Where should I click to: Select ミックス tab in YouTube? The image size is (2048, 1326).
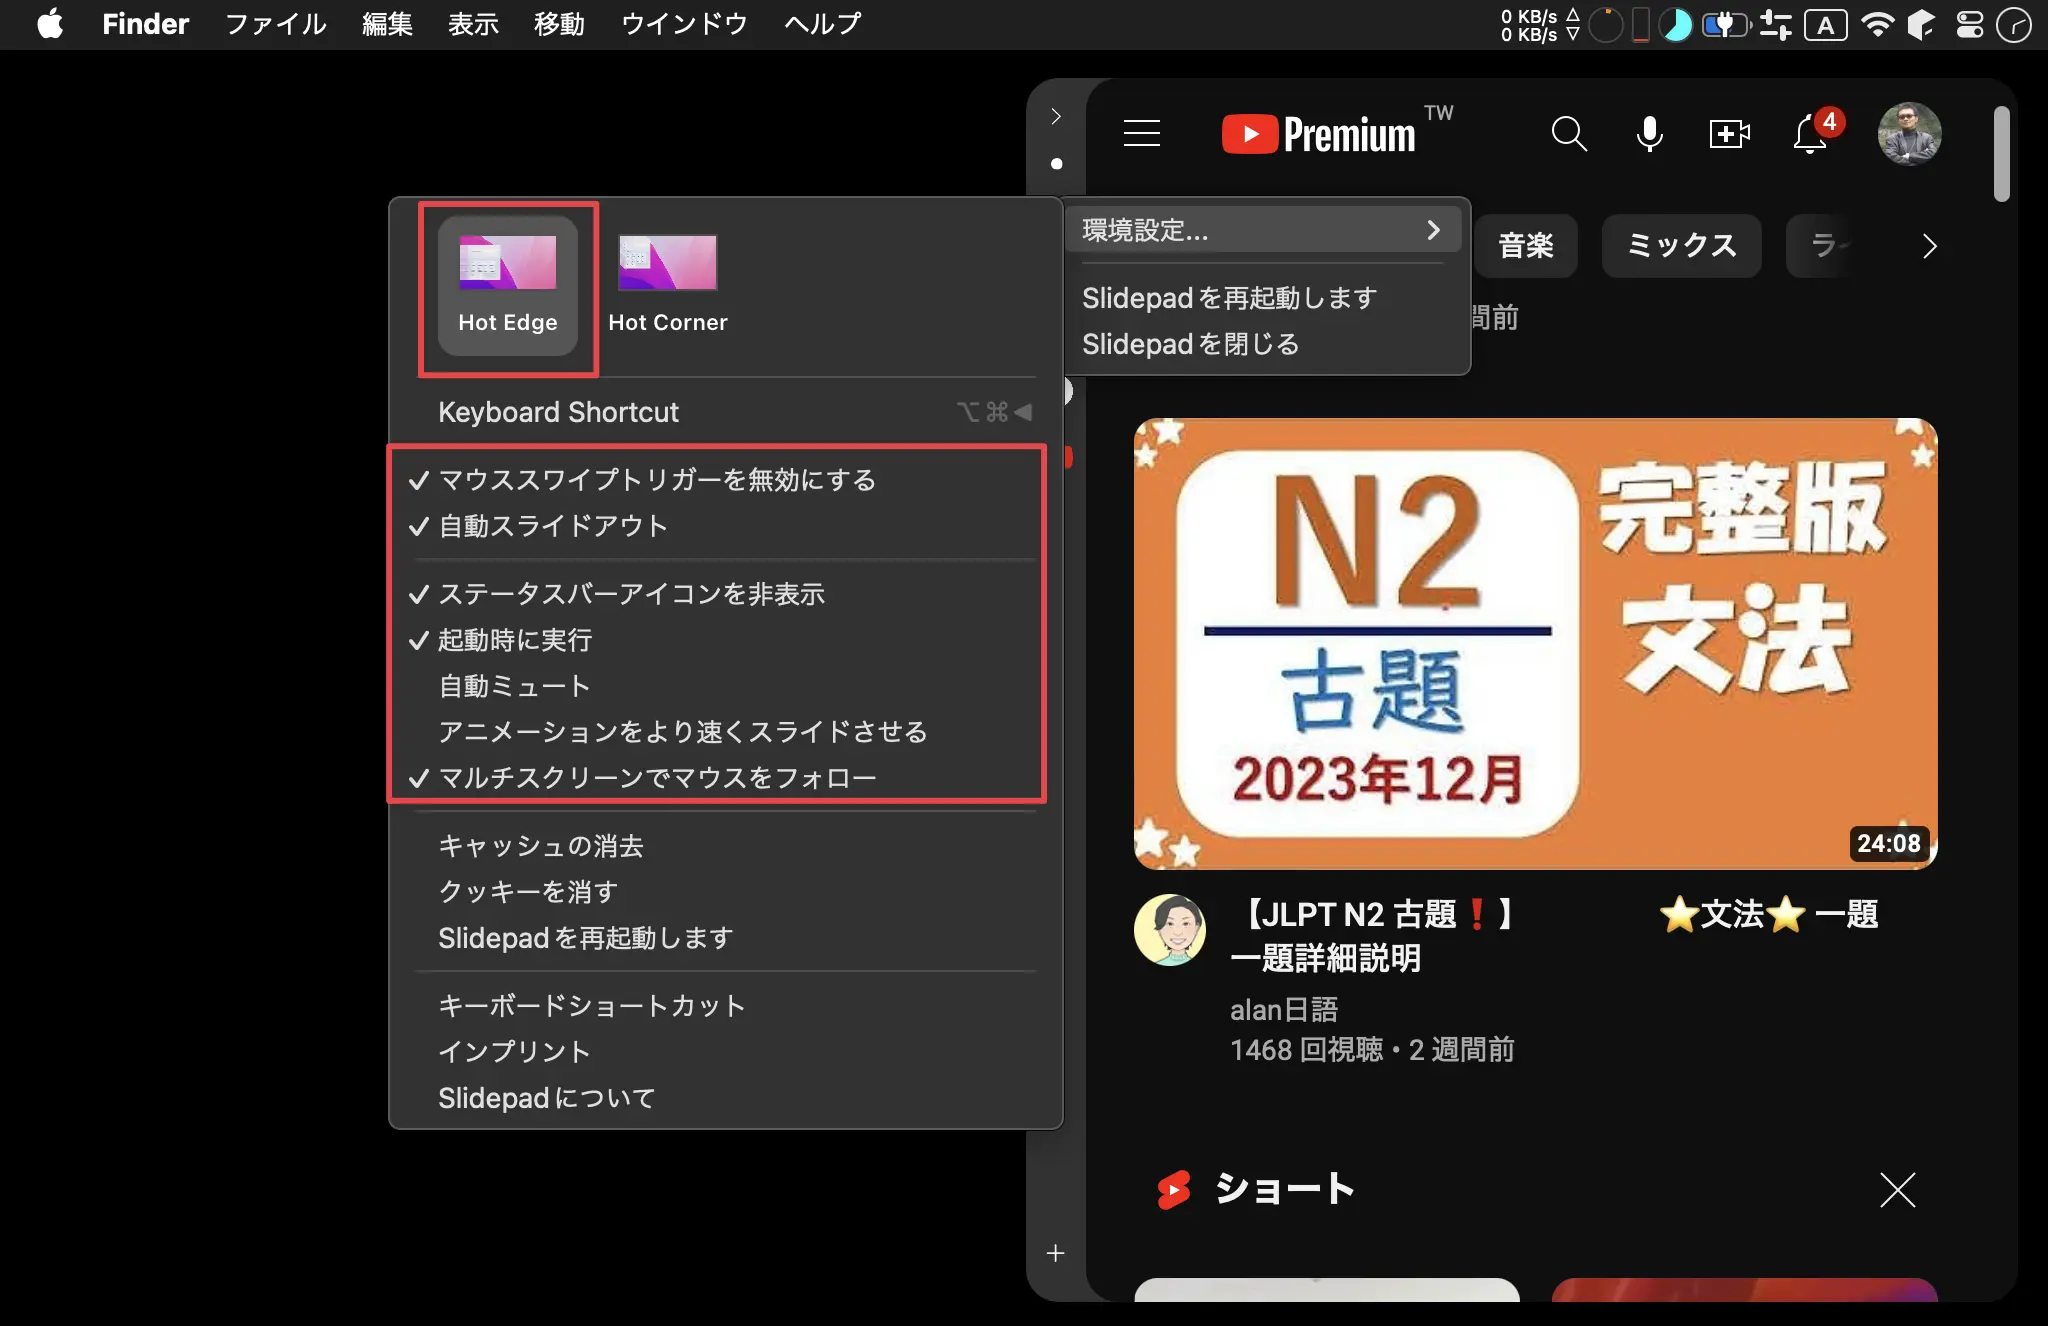click(1678, 245)
